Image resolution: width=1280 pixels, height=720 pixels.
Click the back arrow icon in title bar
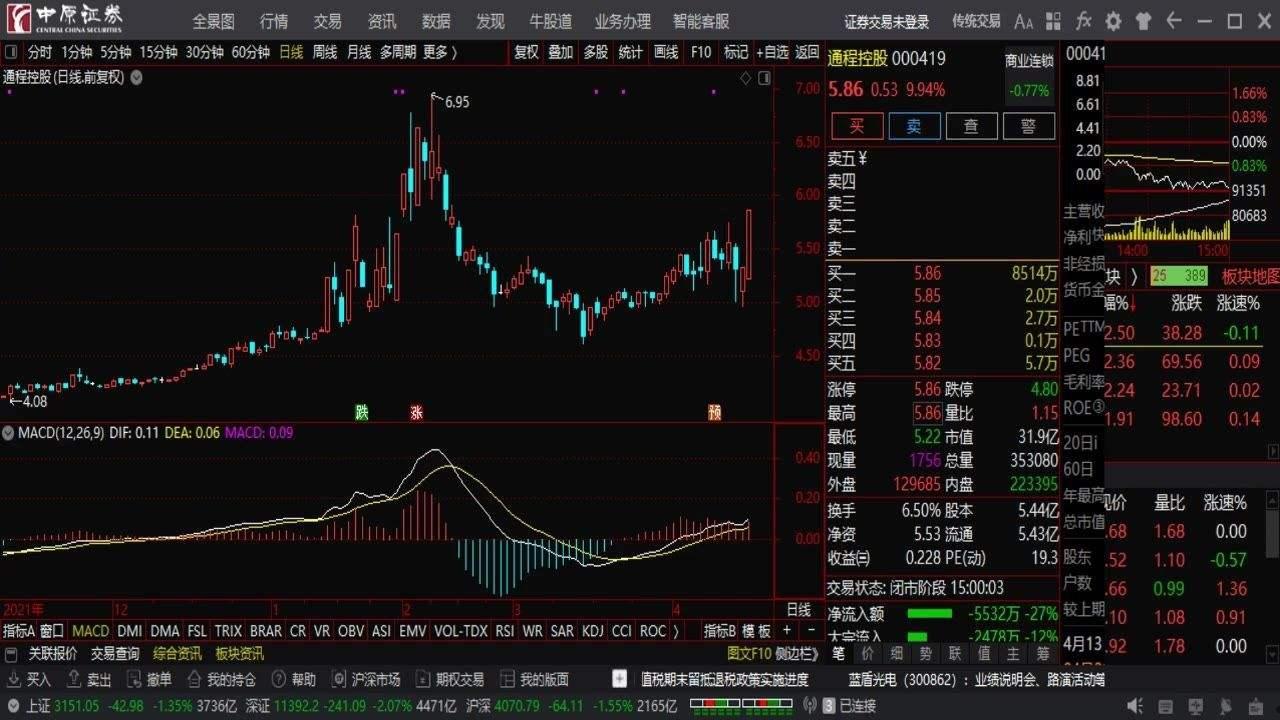pyautogui.click(x=1174, y=21)
